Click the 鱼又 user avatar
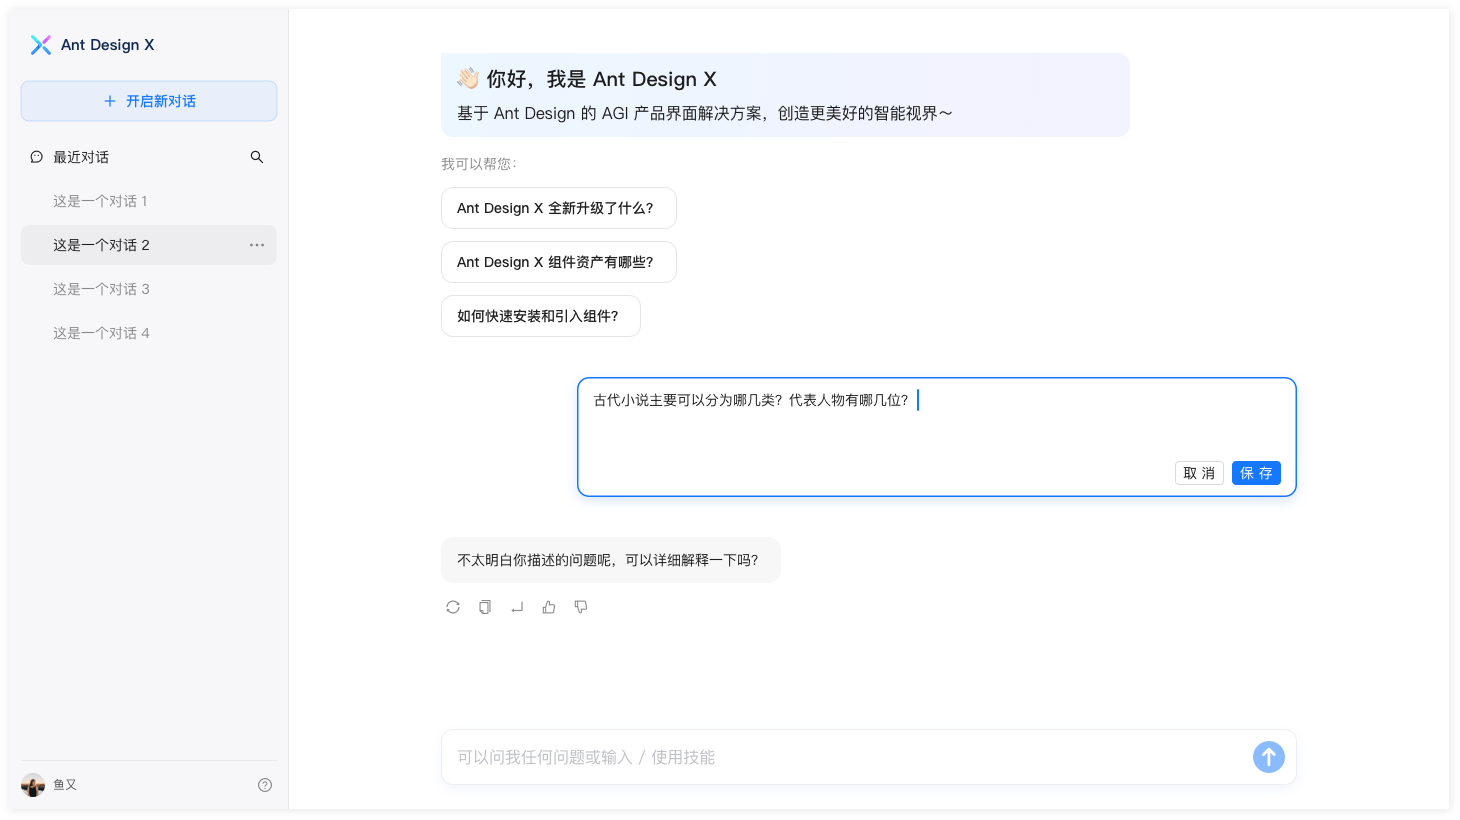Screen dimensions: 1460x820 coord(33,785)
